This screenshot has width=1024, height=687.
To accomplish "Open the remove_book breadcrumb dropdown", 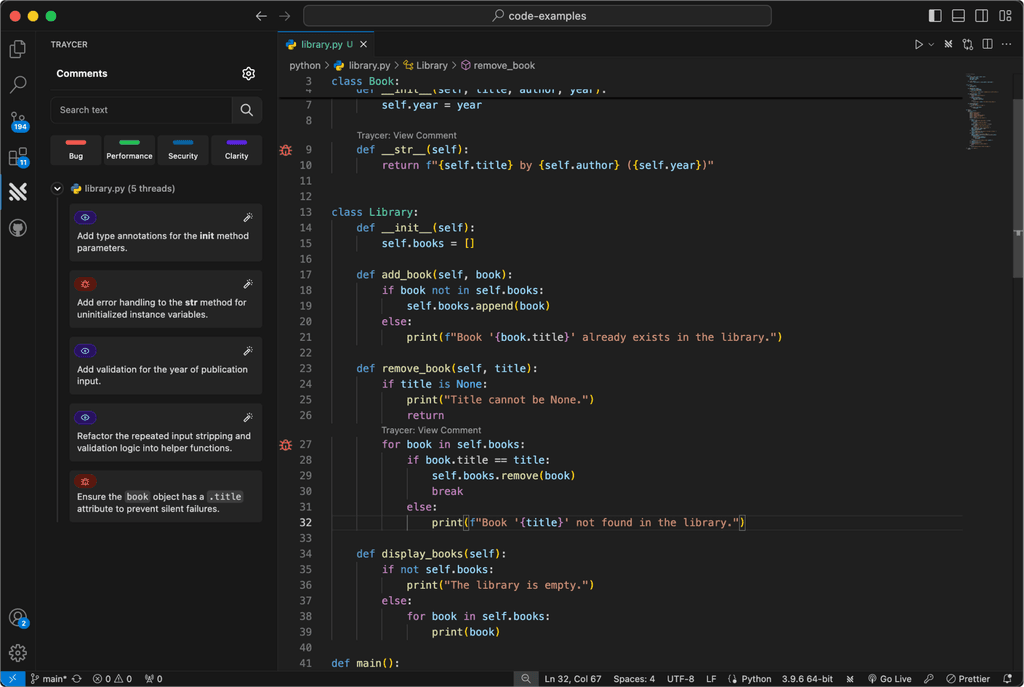I will pyautogui.click(x=503, y=65).
